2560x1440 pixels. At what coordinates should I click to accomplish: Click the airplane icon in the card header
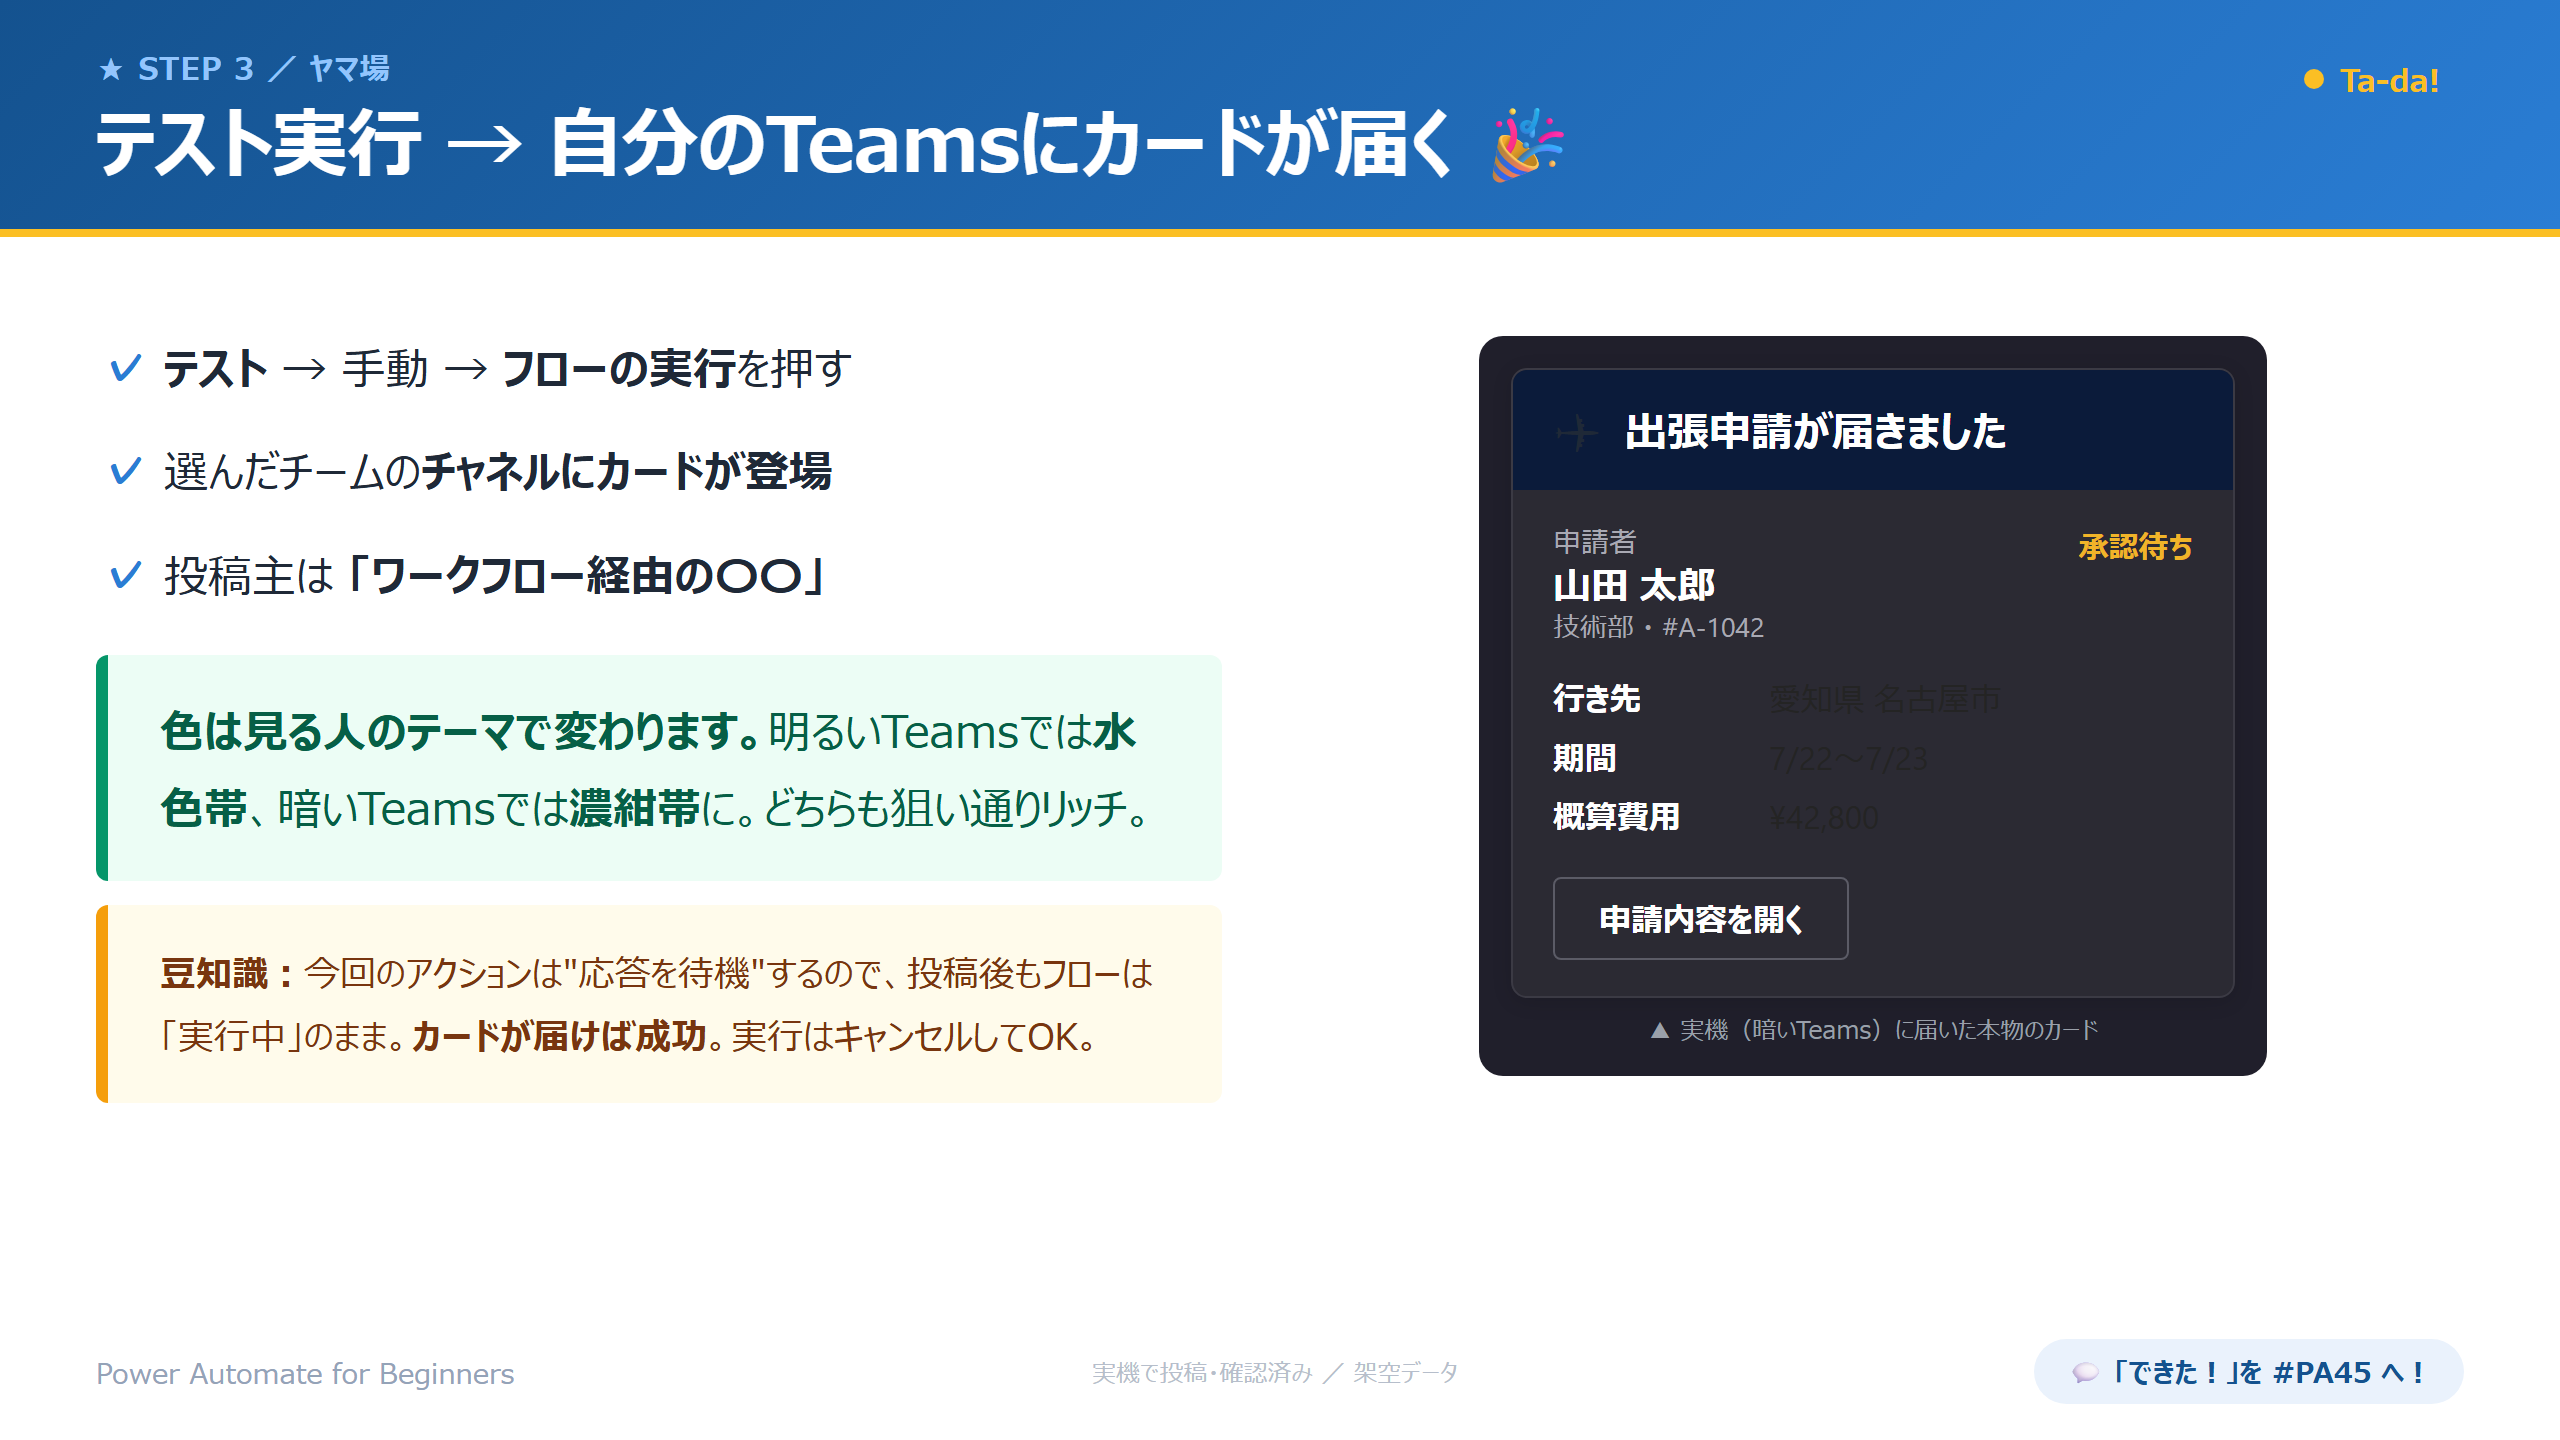click(1577, 432)
